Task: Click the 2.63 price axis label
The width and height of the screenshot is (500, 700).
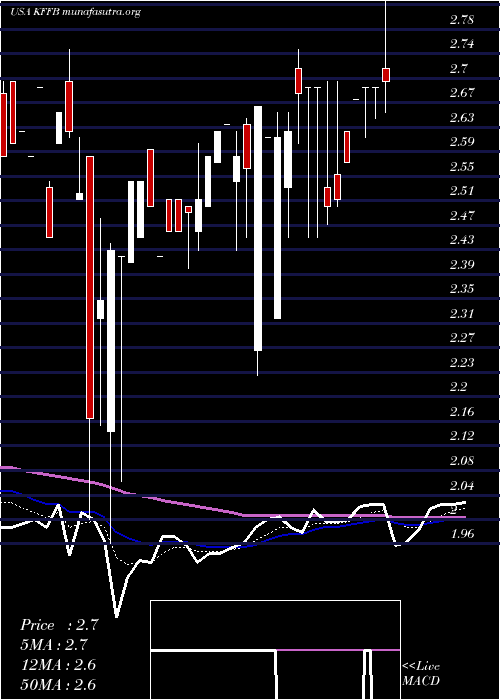Action: [x=462, y=118]
